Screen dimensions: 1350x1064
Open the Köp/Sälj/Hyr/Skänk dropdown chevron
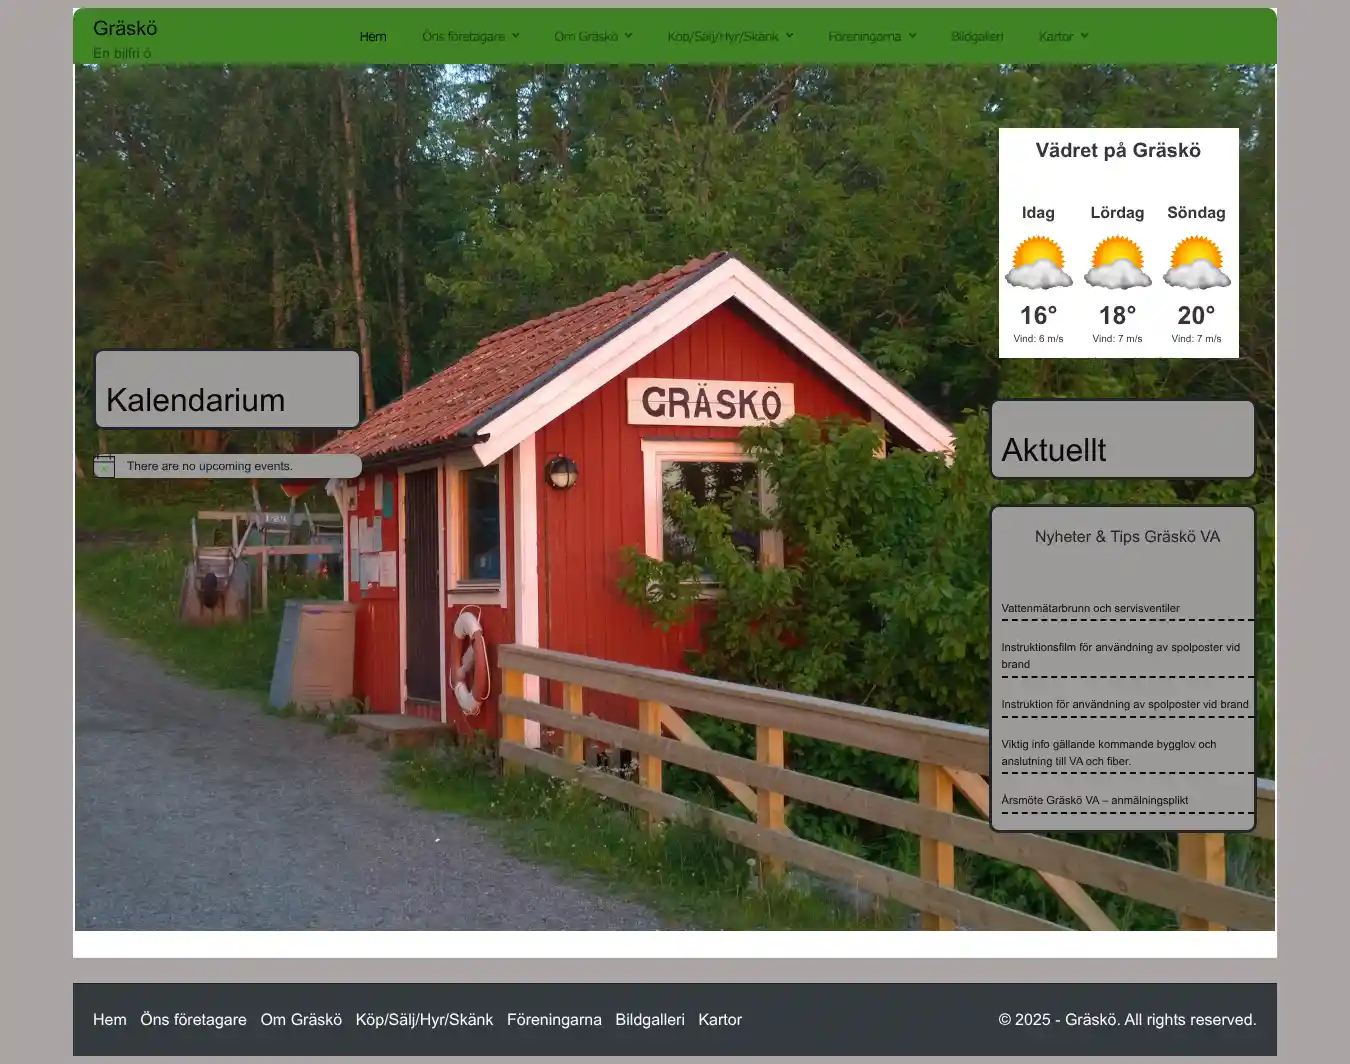(x=789, y=36)
